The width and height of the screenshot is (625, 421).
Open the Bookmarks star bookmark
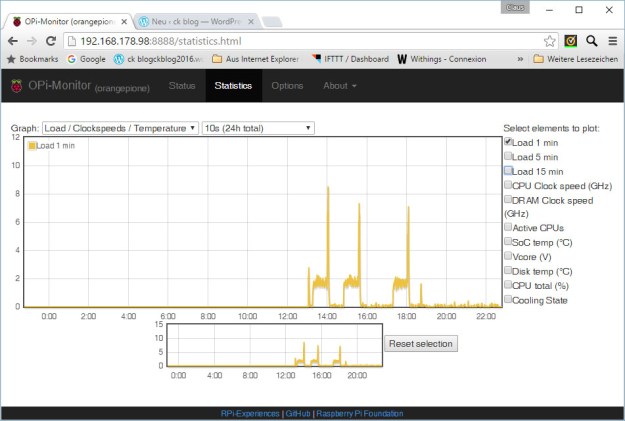(x=33, y=59)
